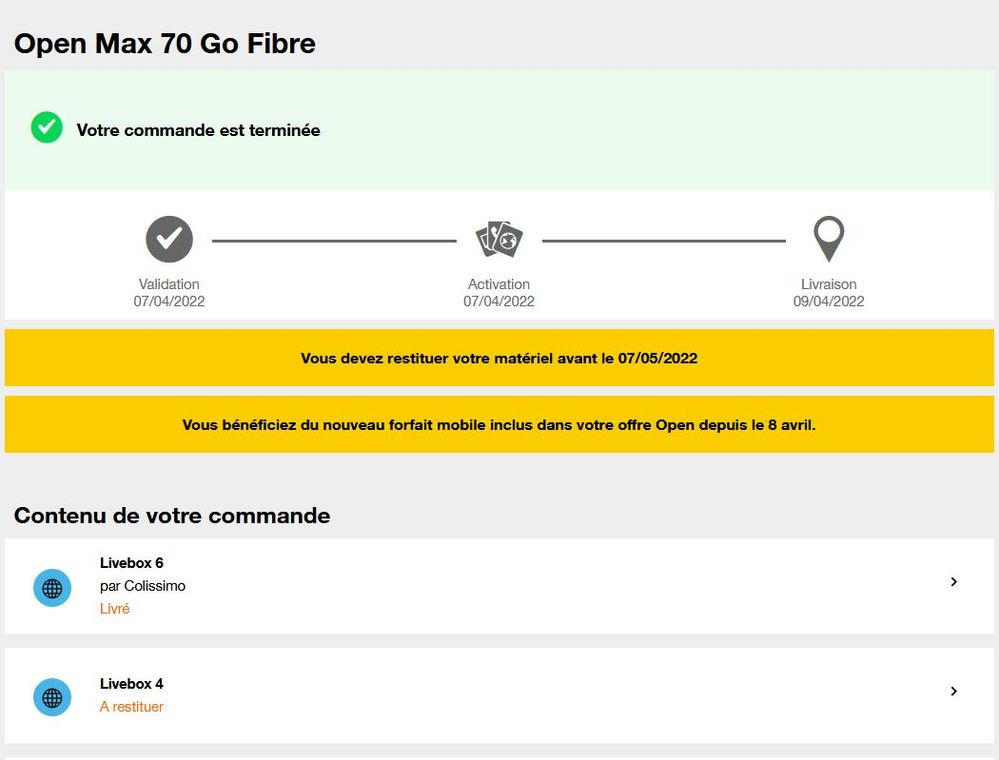The height and width of the screenshot is (760, 999).
Task: Click the new mobile plan yellow banner
Action: tap(499, 425)
